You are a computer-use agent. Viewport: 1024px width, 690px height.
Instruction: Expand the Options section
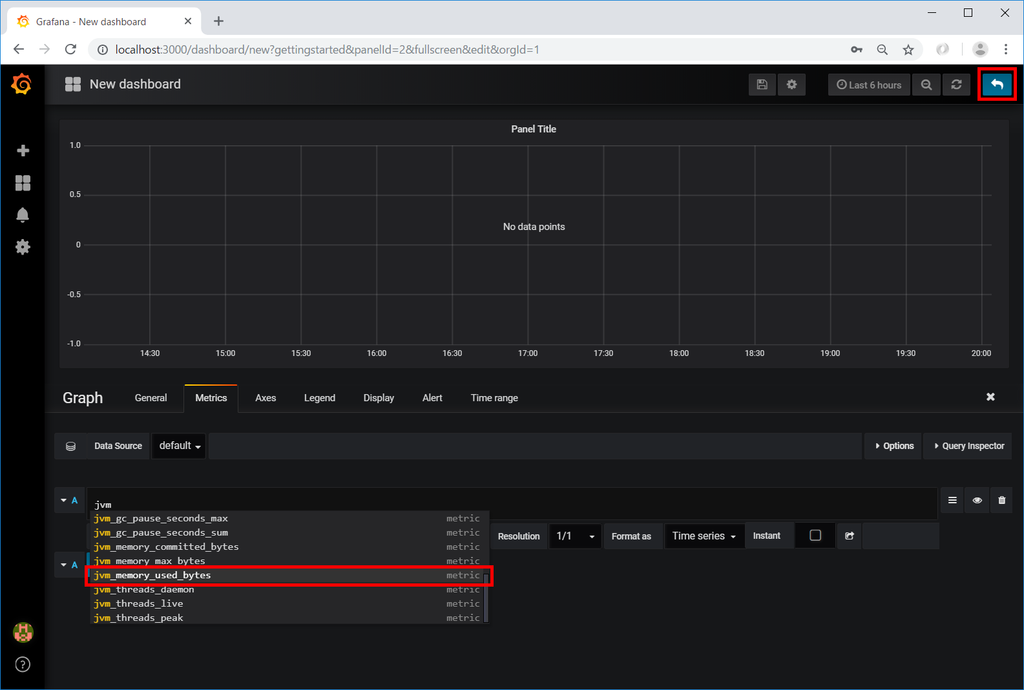point(893,446)
